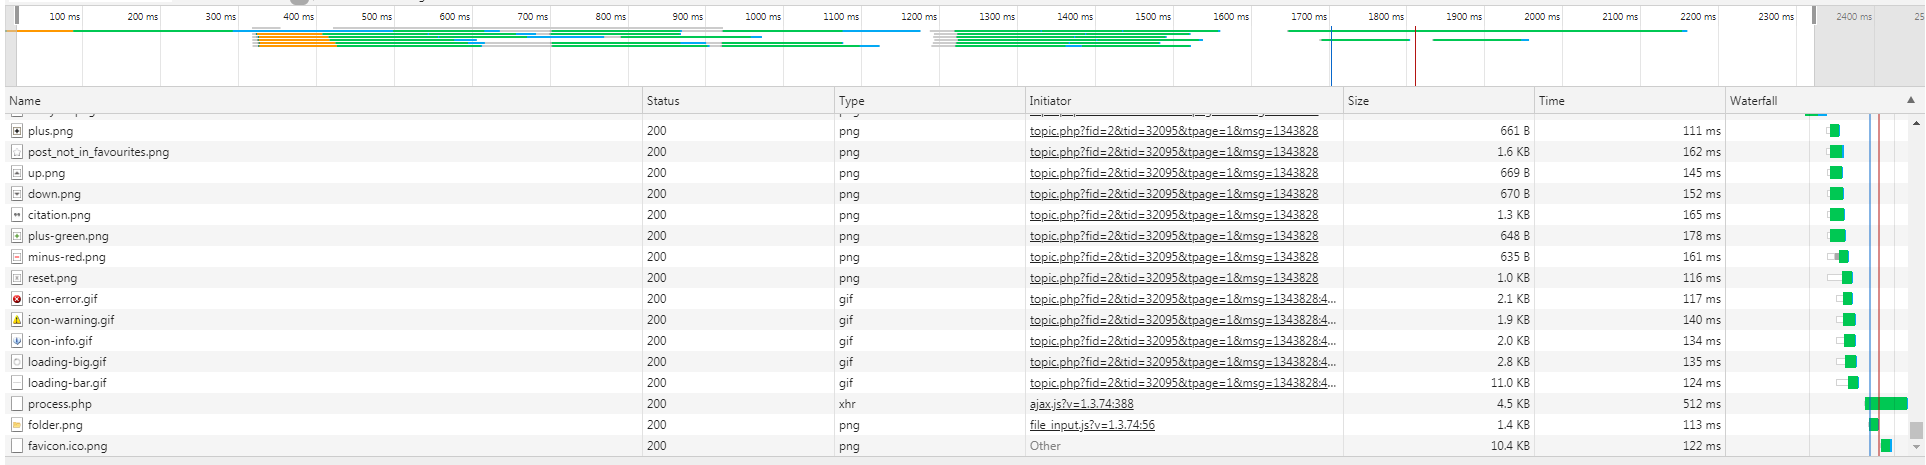Click the process.php document icon

point(17,404)
